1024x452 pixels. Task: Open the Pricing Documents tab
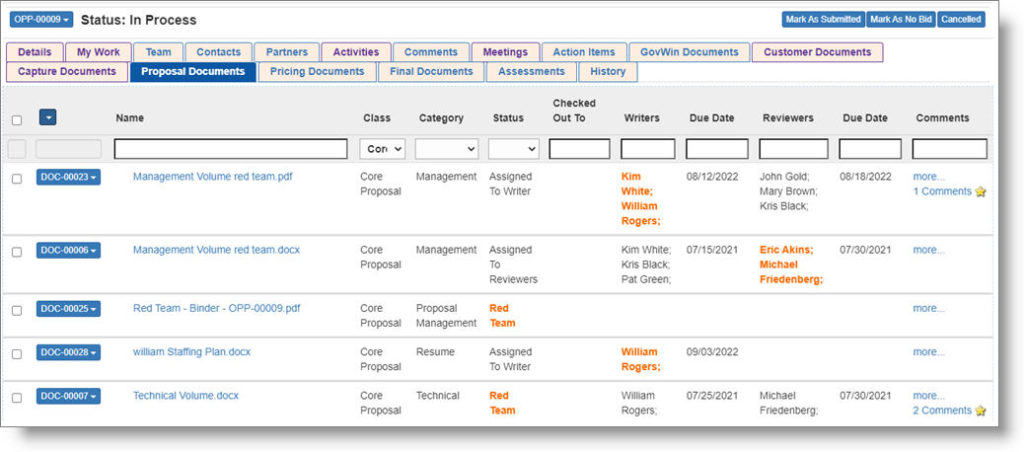coord(317,72)
